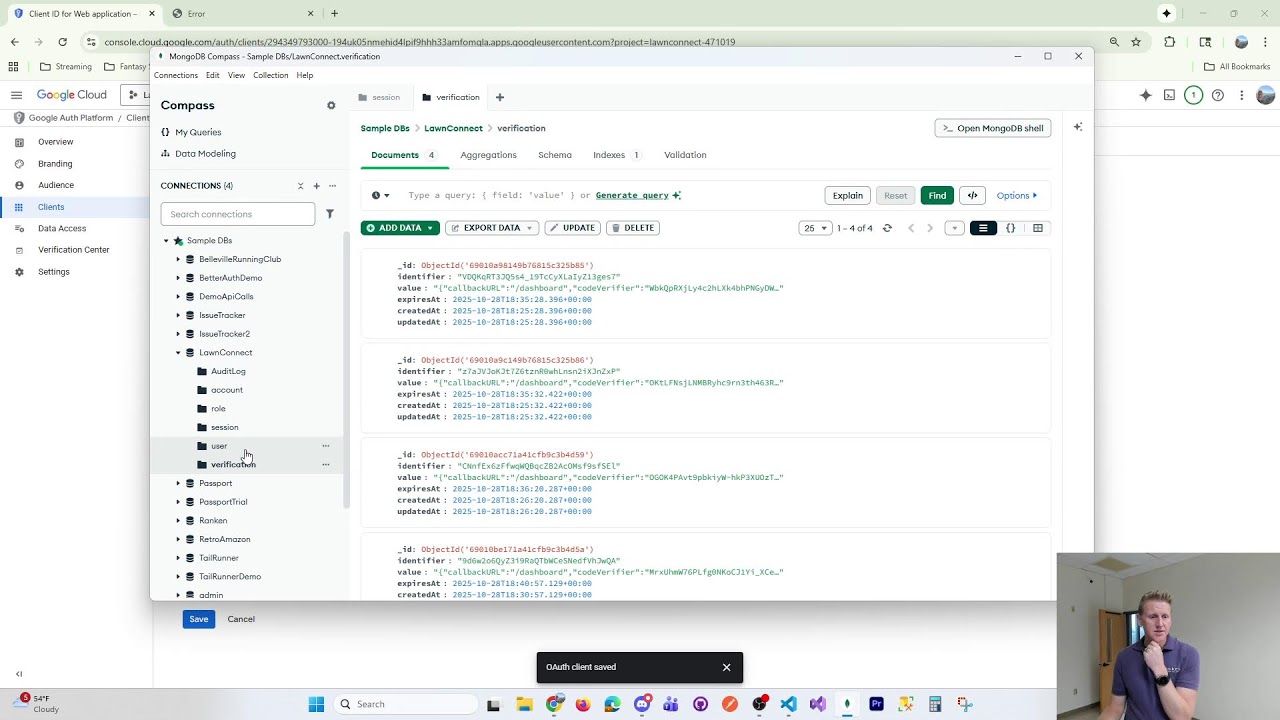Expand query Options
Image resolution: width=1280 pixels, height=720 pixels.
point(1016,196)
